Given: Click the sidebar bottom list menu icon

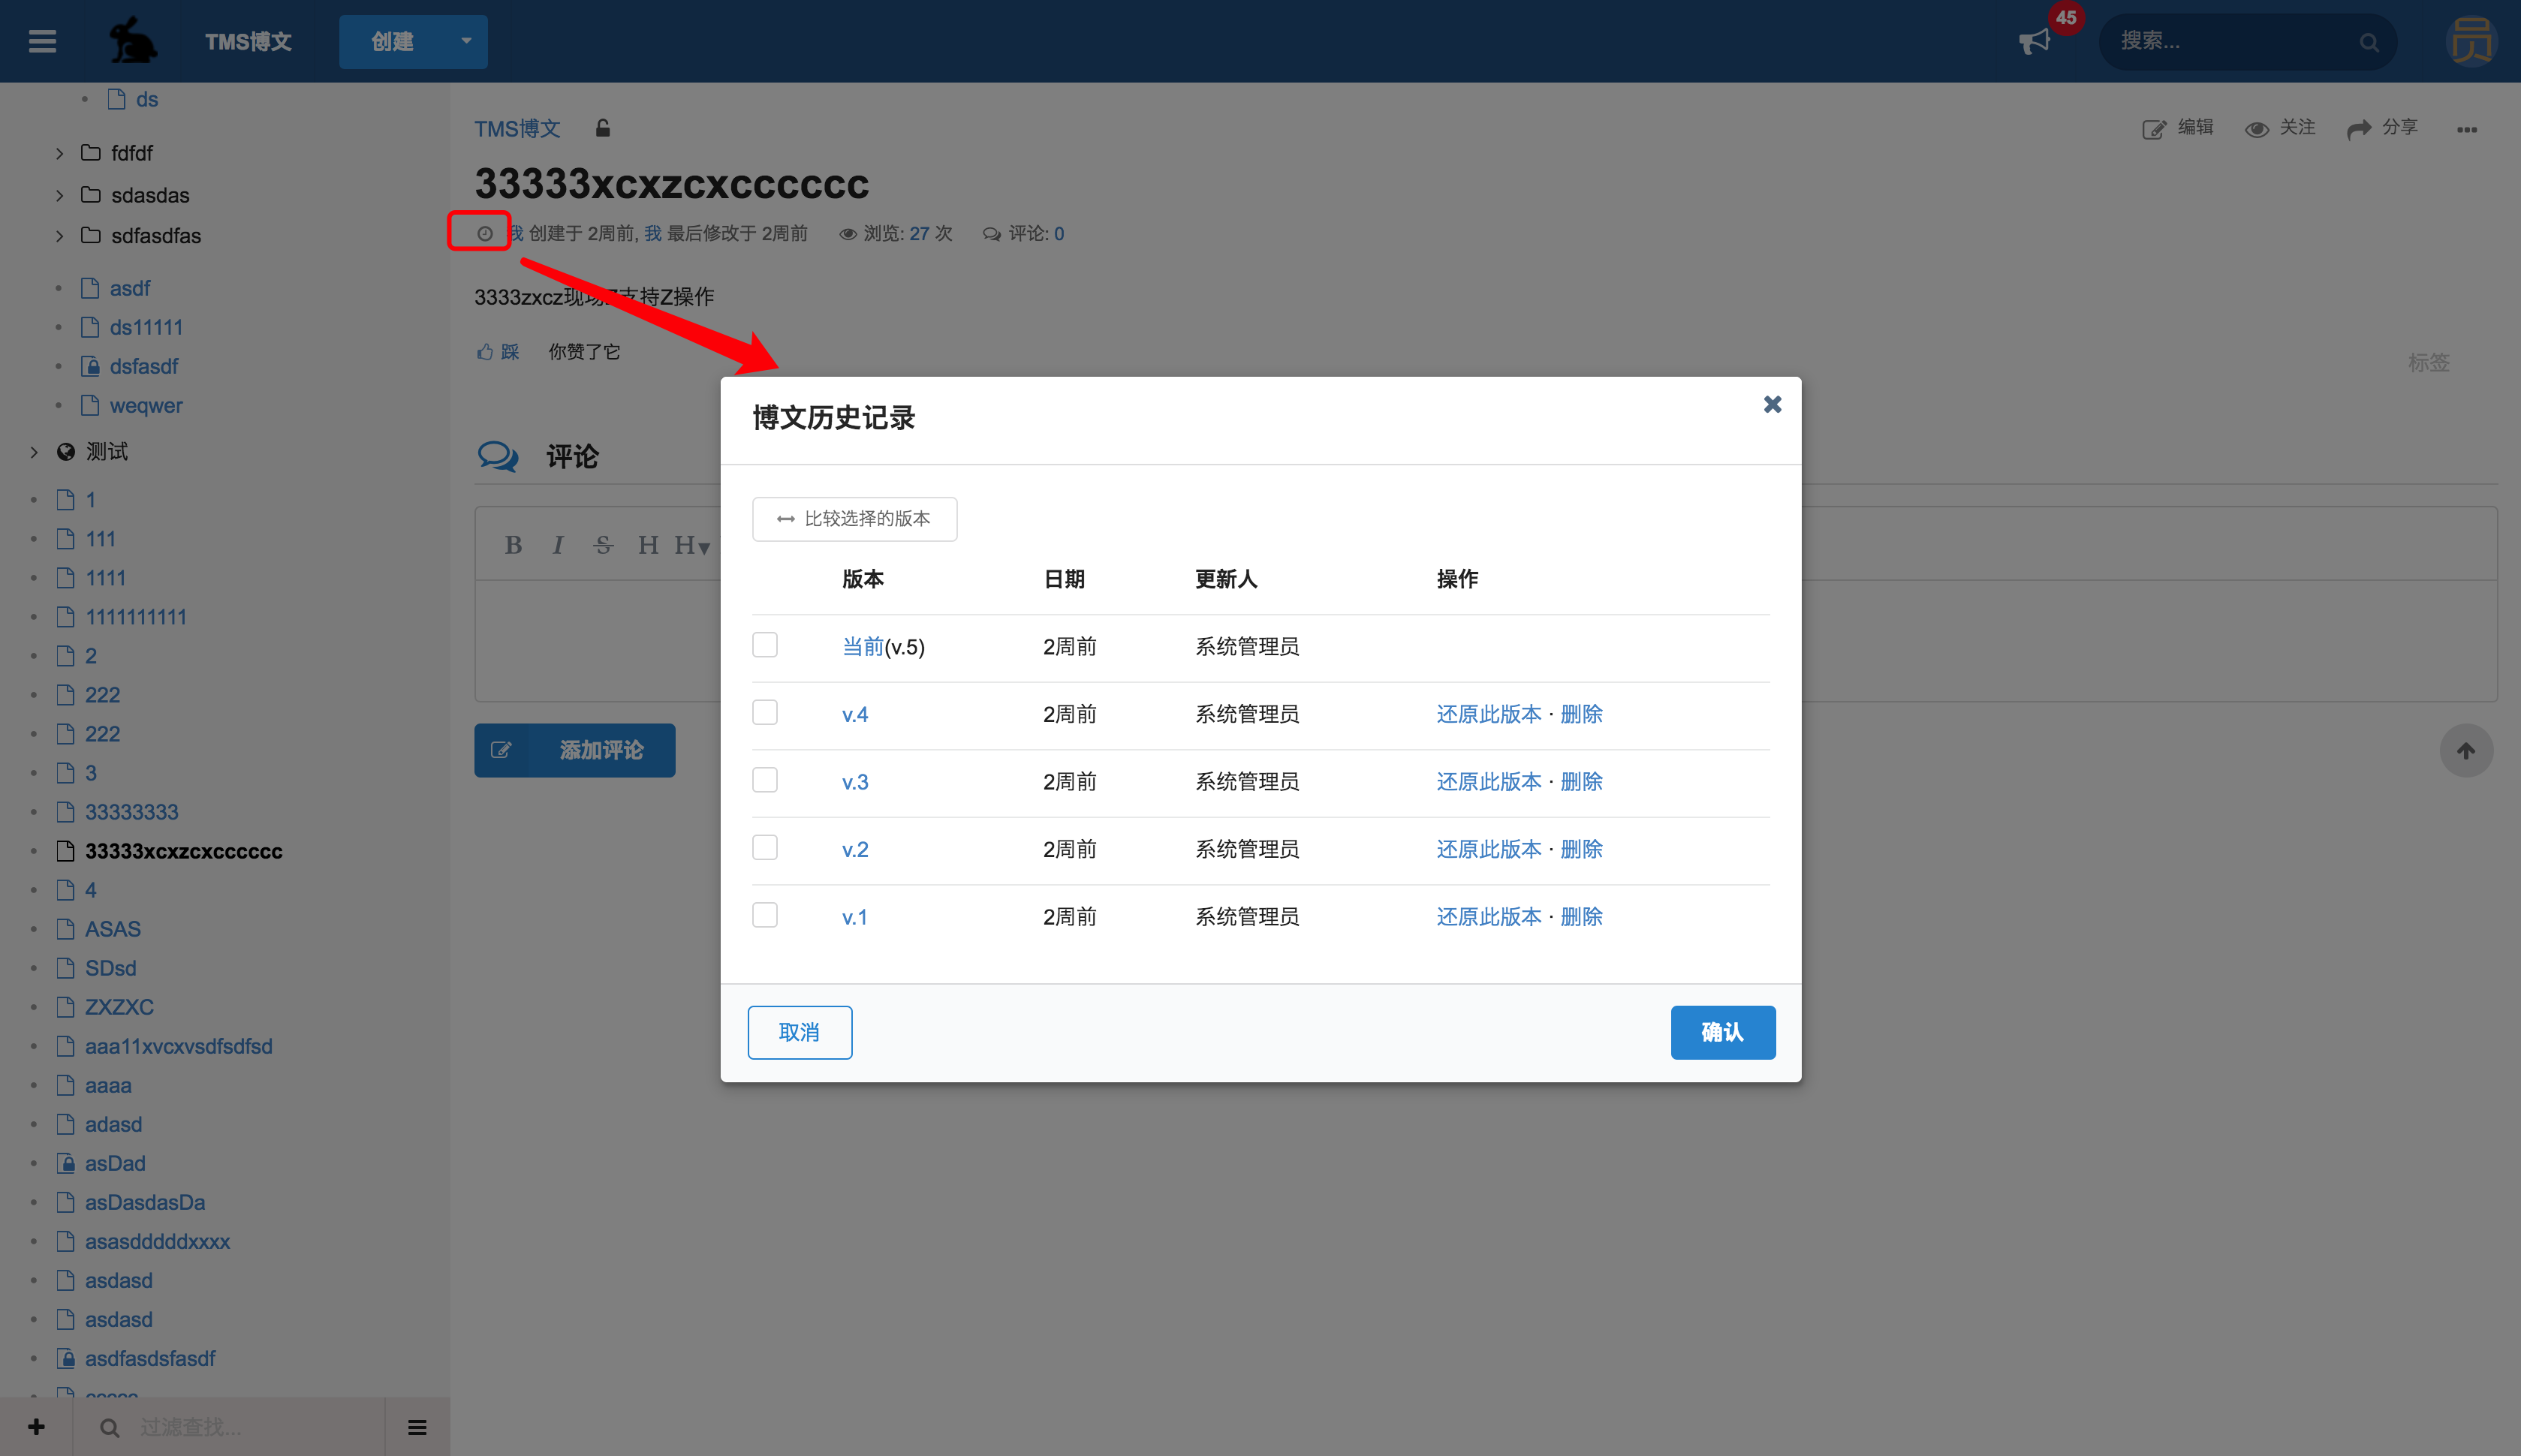Looking at the screenshot, I should click(x=417, y=1427).
